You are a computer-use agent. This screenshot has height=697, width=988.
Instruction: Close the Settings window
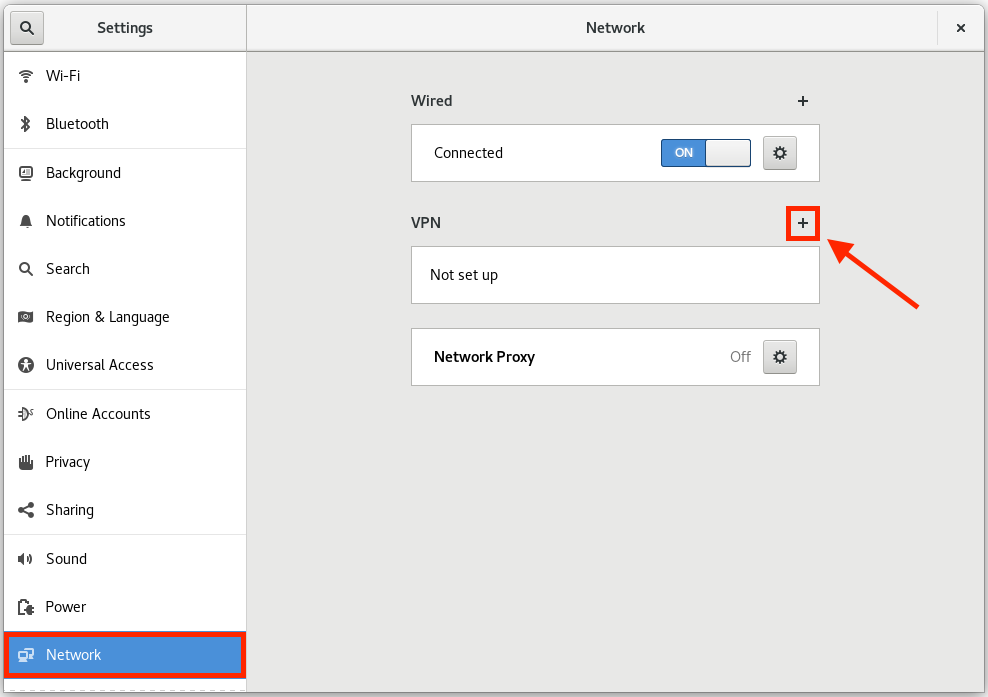point(960,28)
